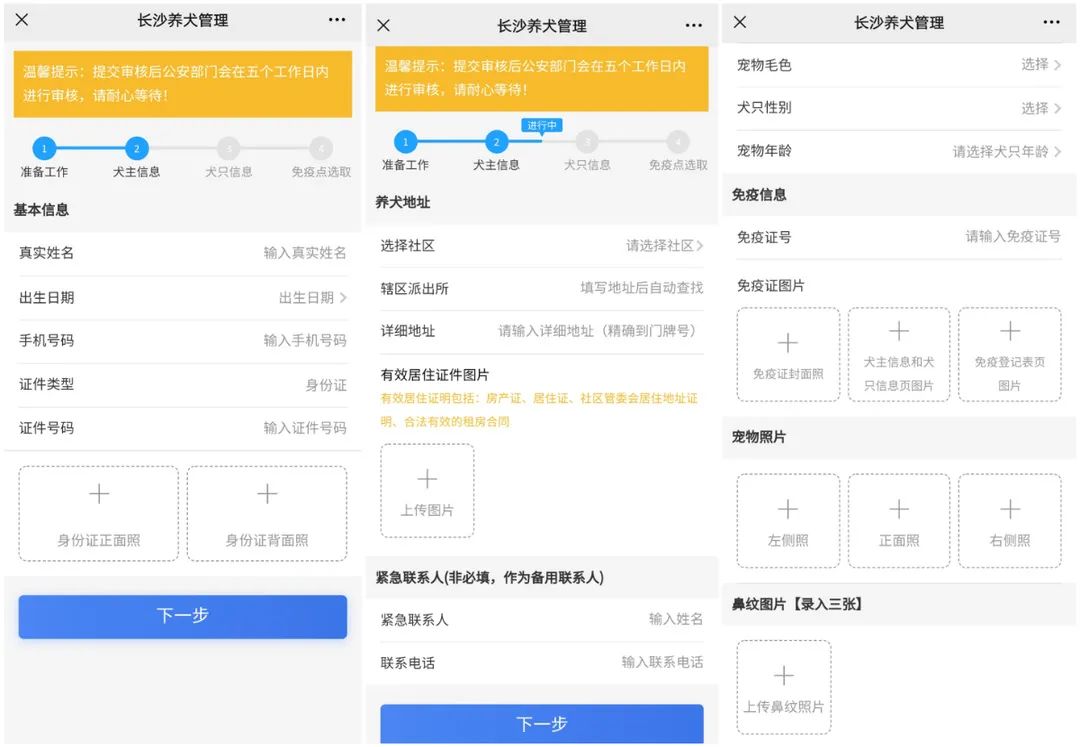1080x747 pixels.
Task: Click the 有效居住证件图片 label
Action: 435,375
